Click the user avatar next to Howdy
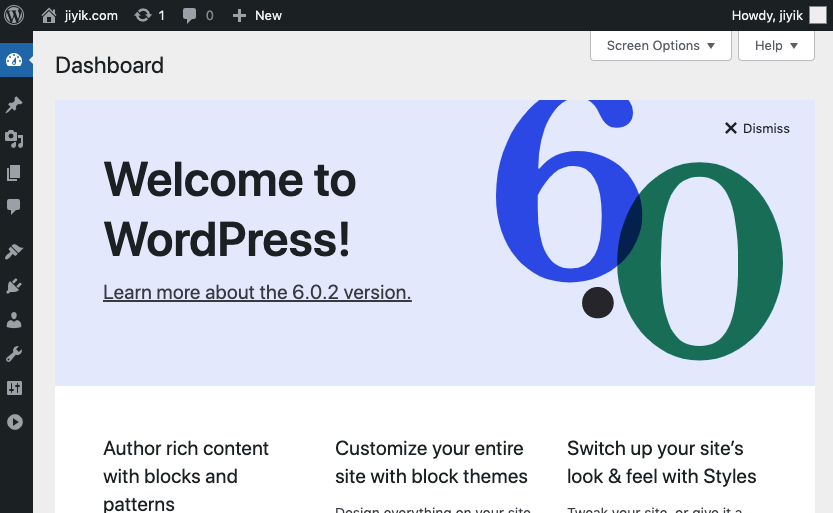The width and height of the screenshot is (833, 513). click(x=818, y=15)
